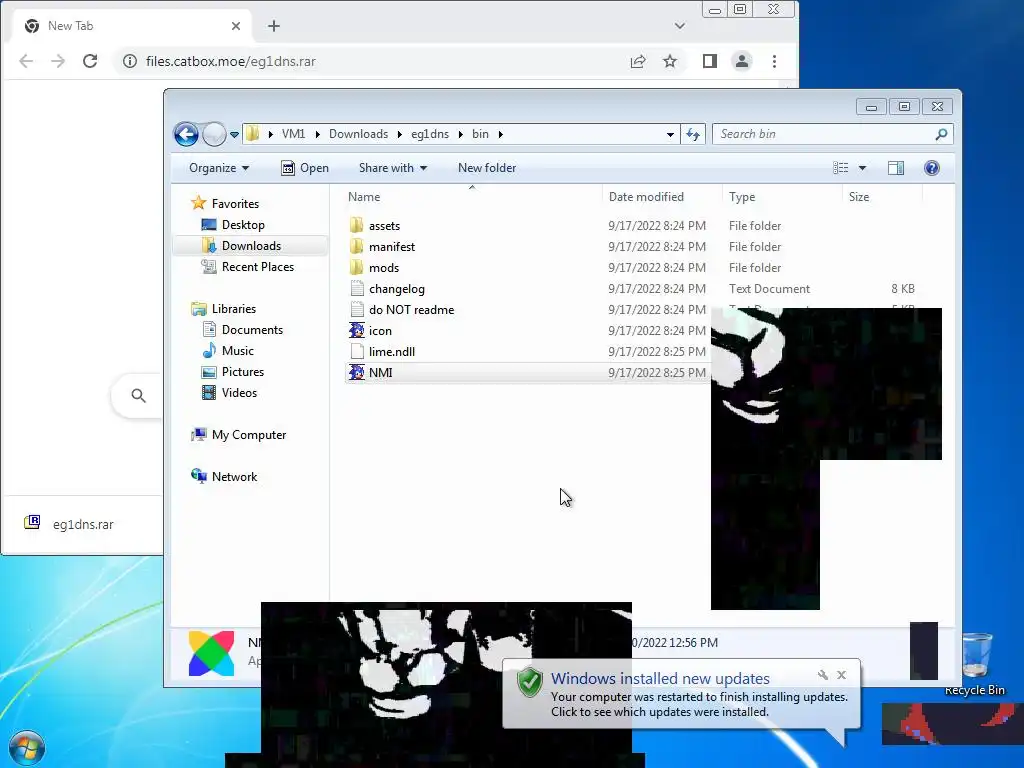Open Chrome tab search chevron
This screenshot has width=1024, height=768.
[680, 26]
